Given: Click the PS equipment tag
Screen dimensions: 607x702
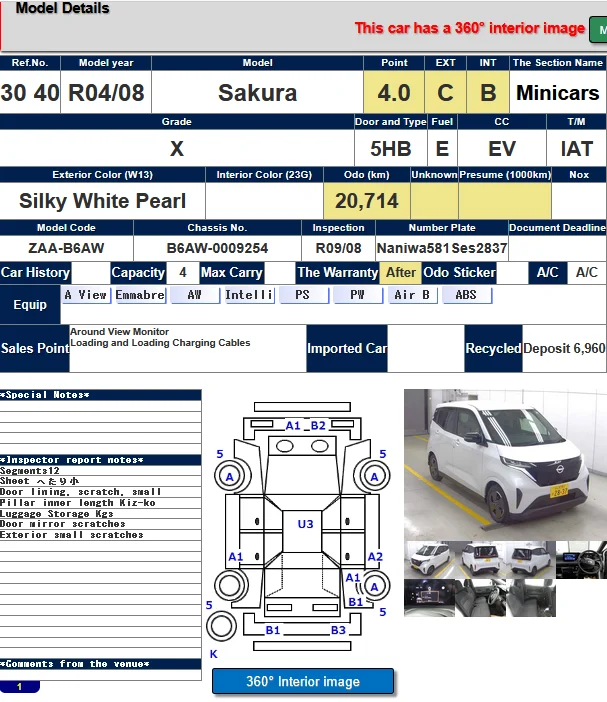Looking at the screenshot, I should [x=303, y=296].
